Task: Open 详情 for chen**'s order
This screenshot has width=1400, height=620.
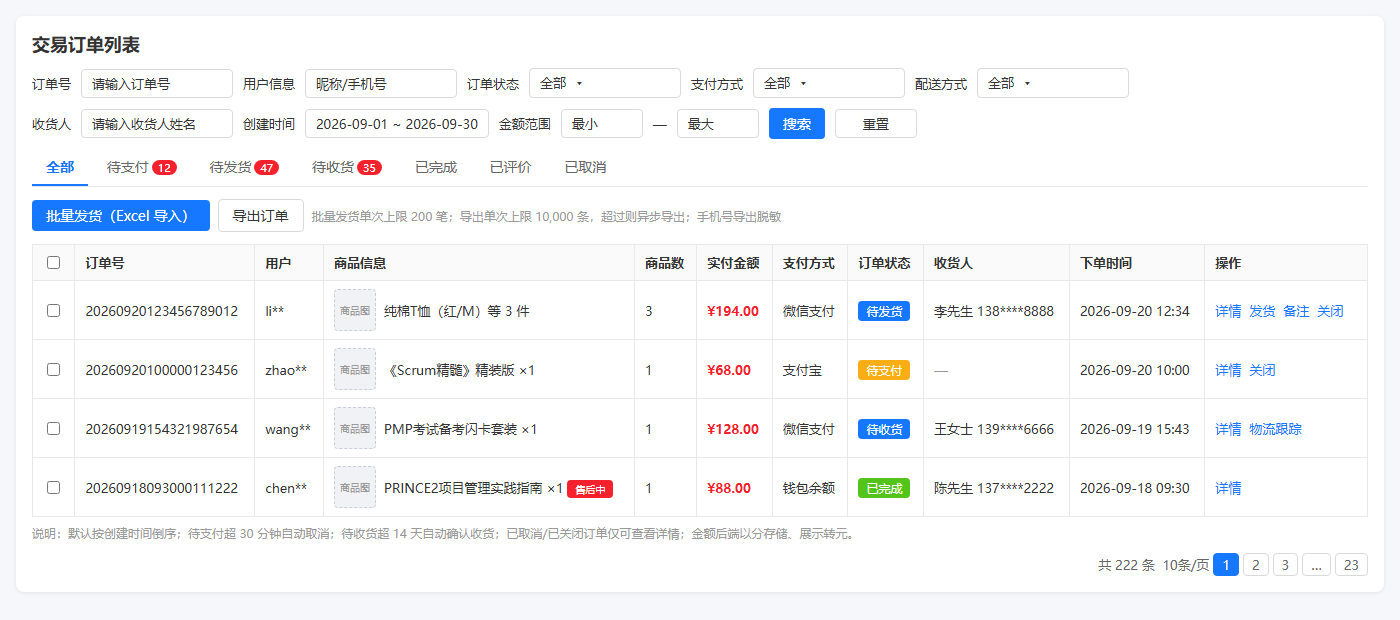Action: 1228,488
